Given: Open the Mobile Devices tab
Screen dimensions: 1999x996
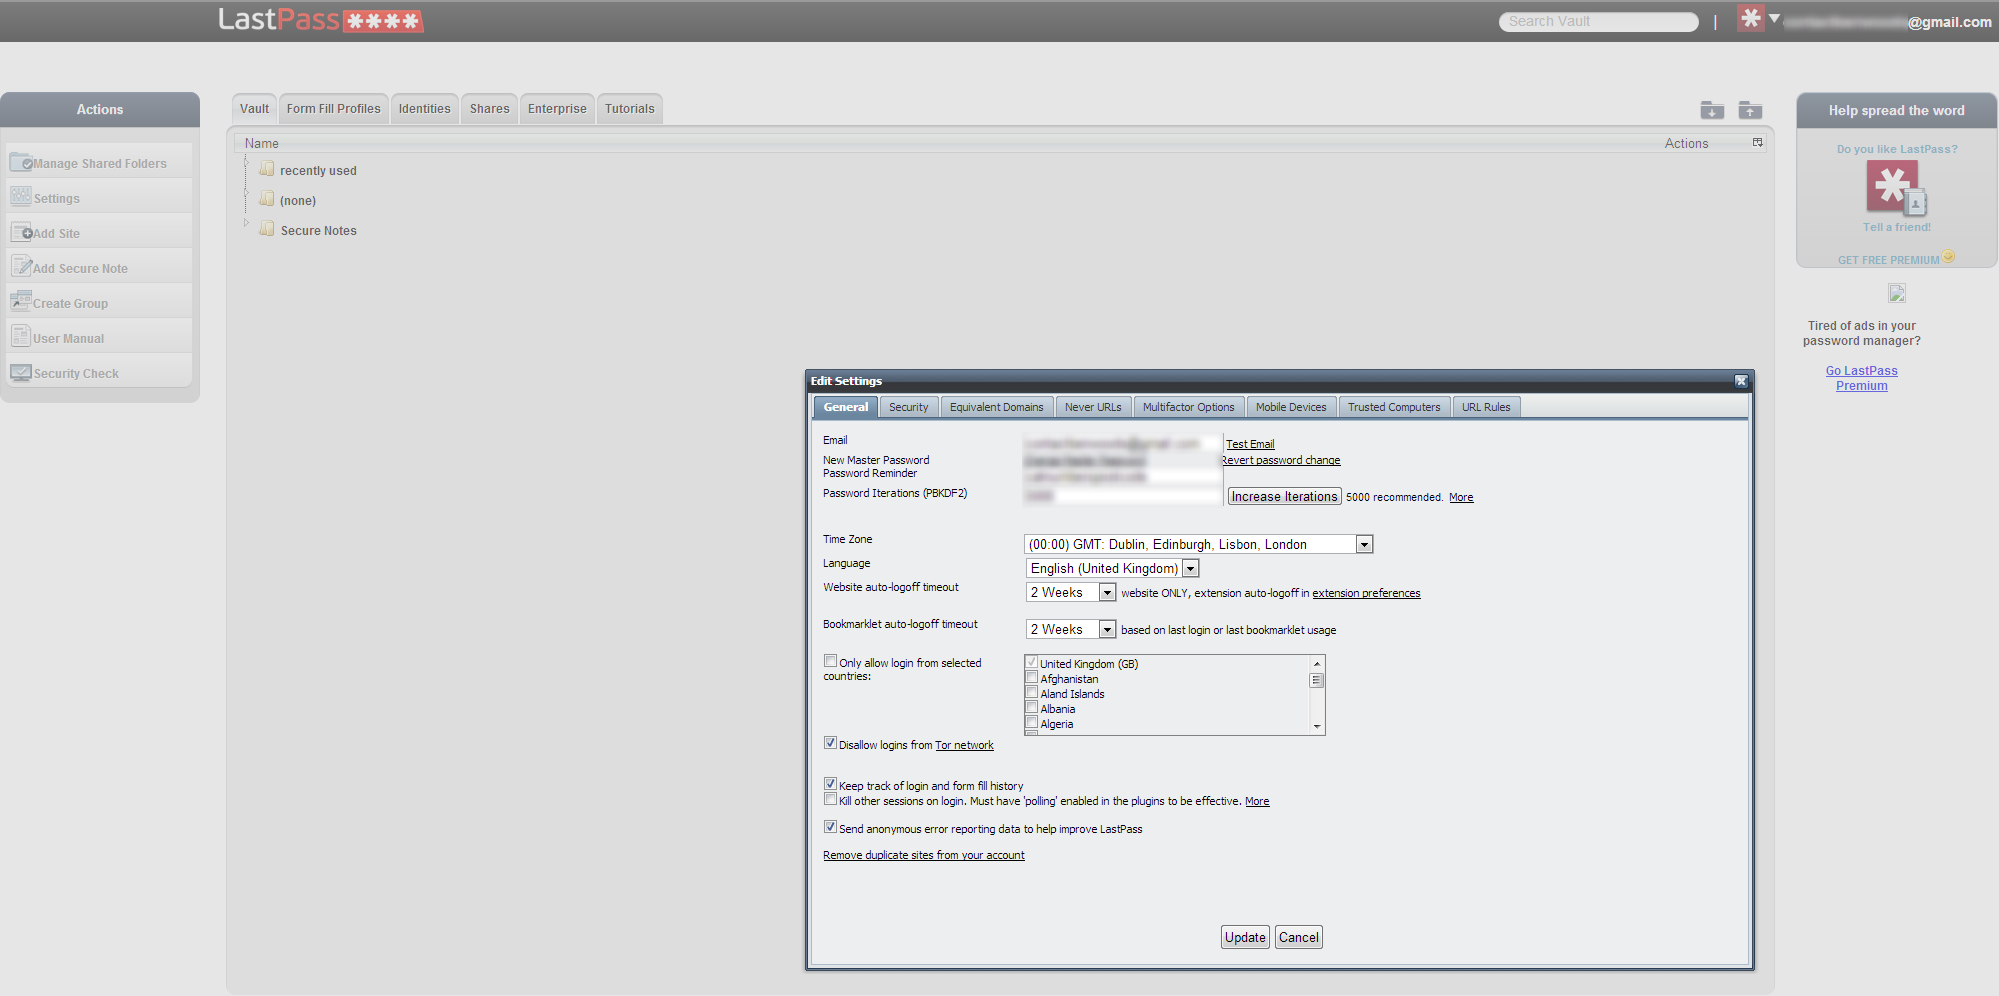Looking at the screenshot, I should pos(1291,407).
